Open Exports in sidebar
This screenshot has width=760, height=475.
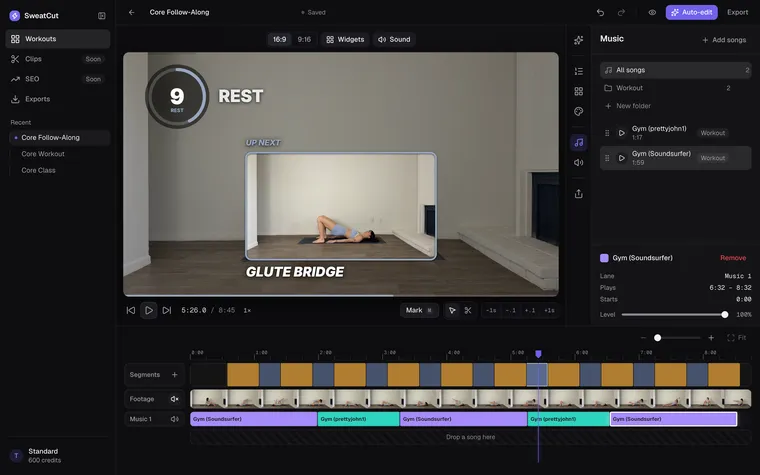coord(58,99)
